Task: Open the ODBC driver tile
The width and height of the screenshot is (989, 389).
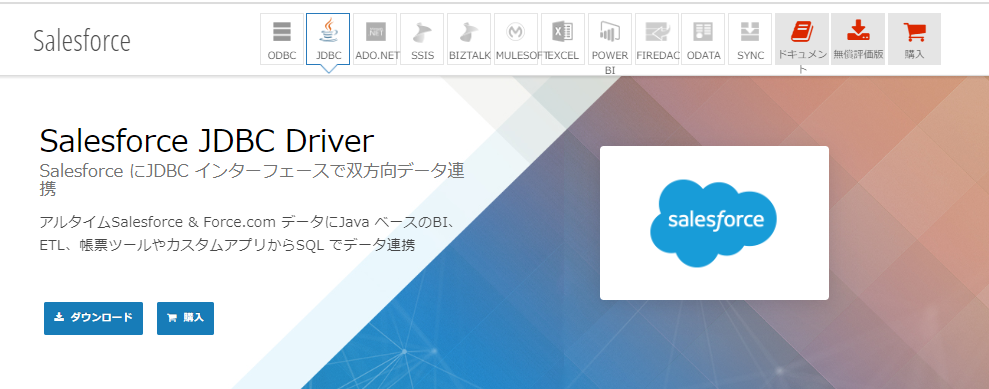Action: coord(282,38)
